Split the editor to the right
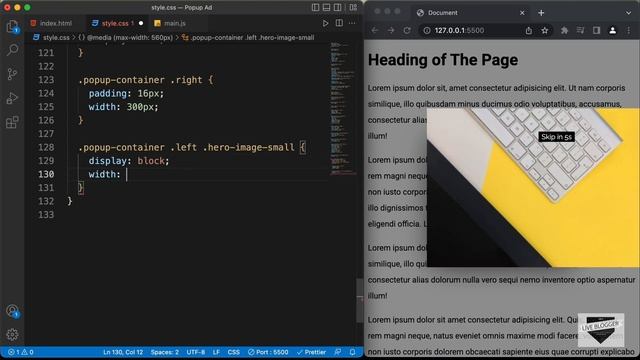The width and height of the screenshot is (640, 360). 339,23
